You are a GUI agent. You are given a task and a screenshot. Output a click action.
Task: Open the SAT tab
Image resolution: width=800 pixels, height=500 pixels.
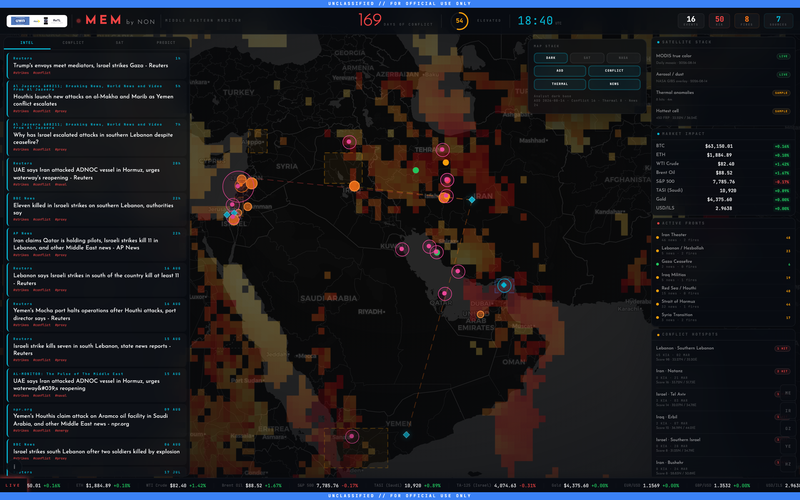pyautogui.click(x=119, y=43)
